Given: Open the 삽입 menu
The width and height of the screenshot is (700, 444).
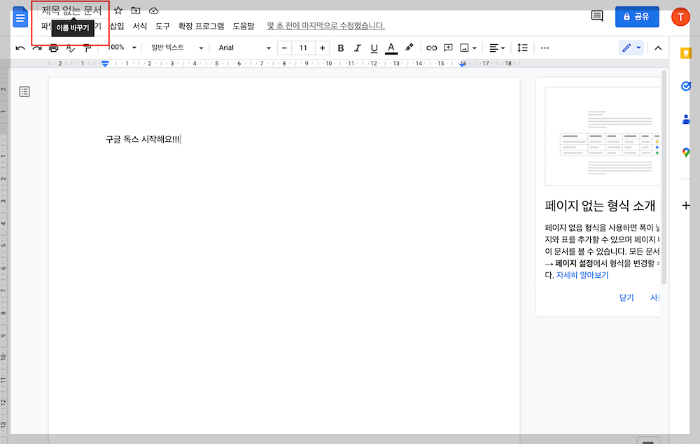Looking at the screenshot, I should [x=117, y=26].
